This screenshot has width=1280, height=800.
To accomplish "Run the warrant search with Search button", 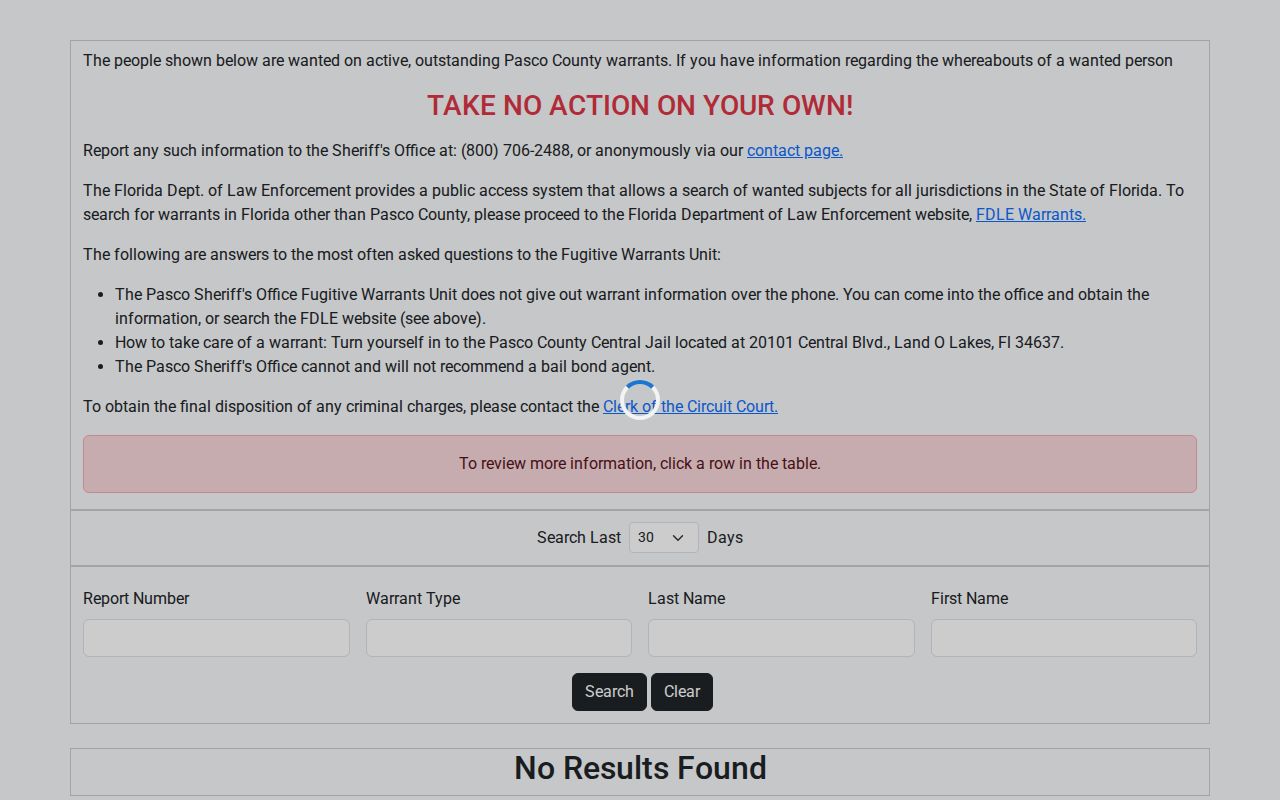I will [x=609, y=692].
